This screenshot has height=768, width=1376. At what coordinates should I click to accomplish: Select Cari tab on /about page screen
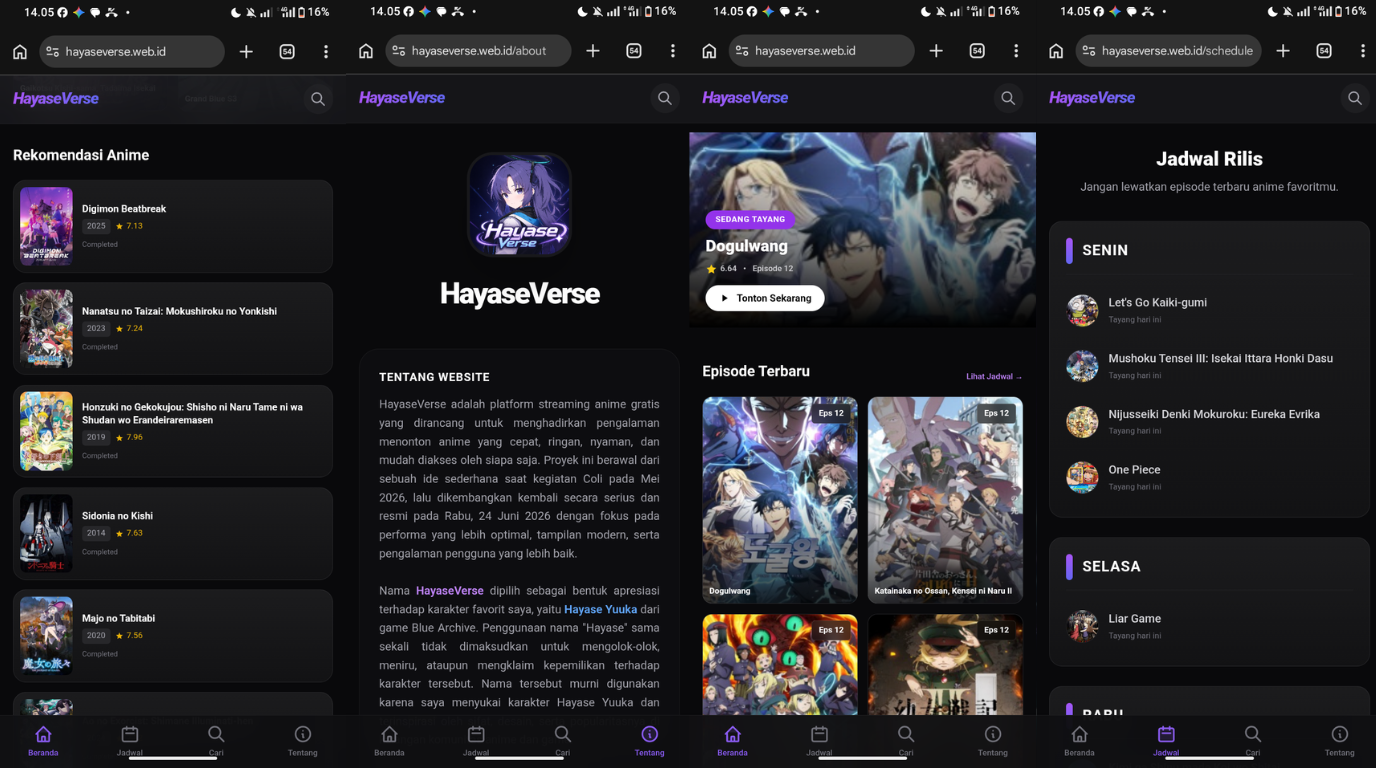coord(563,741)
